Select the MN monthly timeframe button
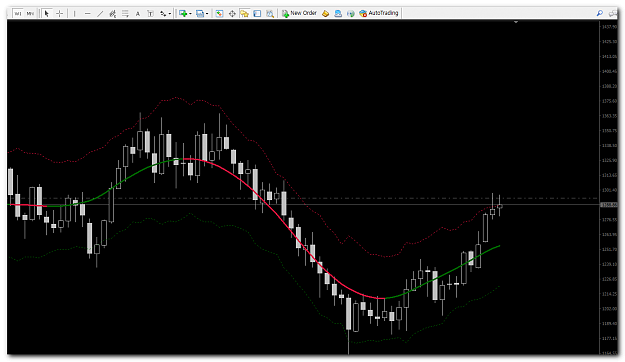 point(30,14)
